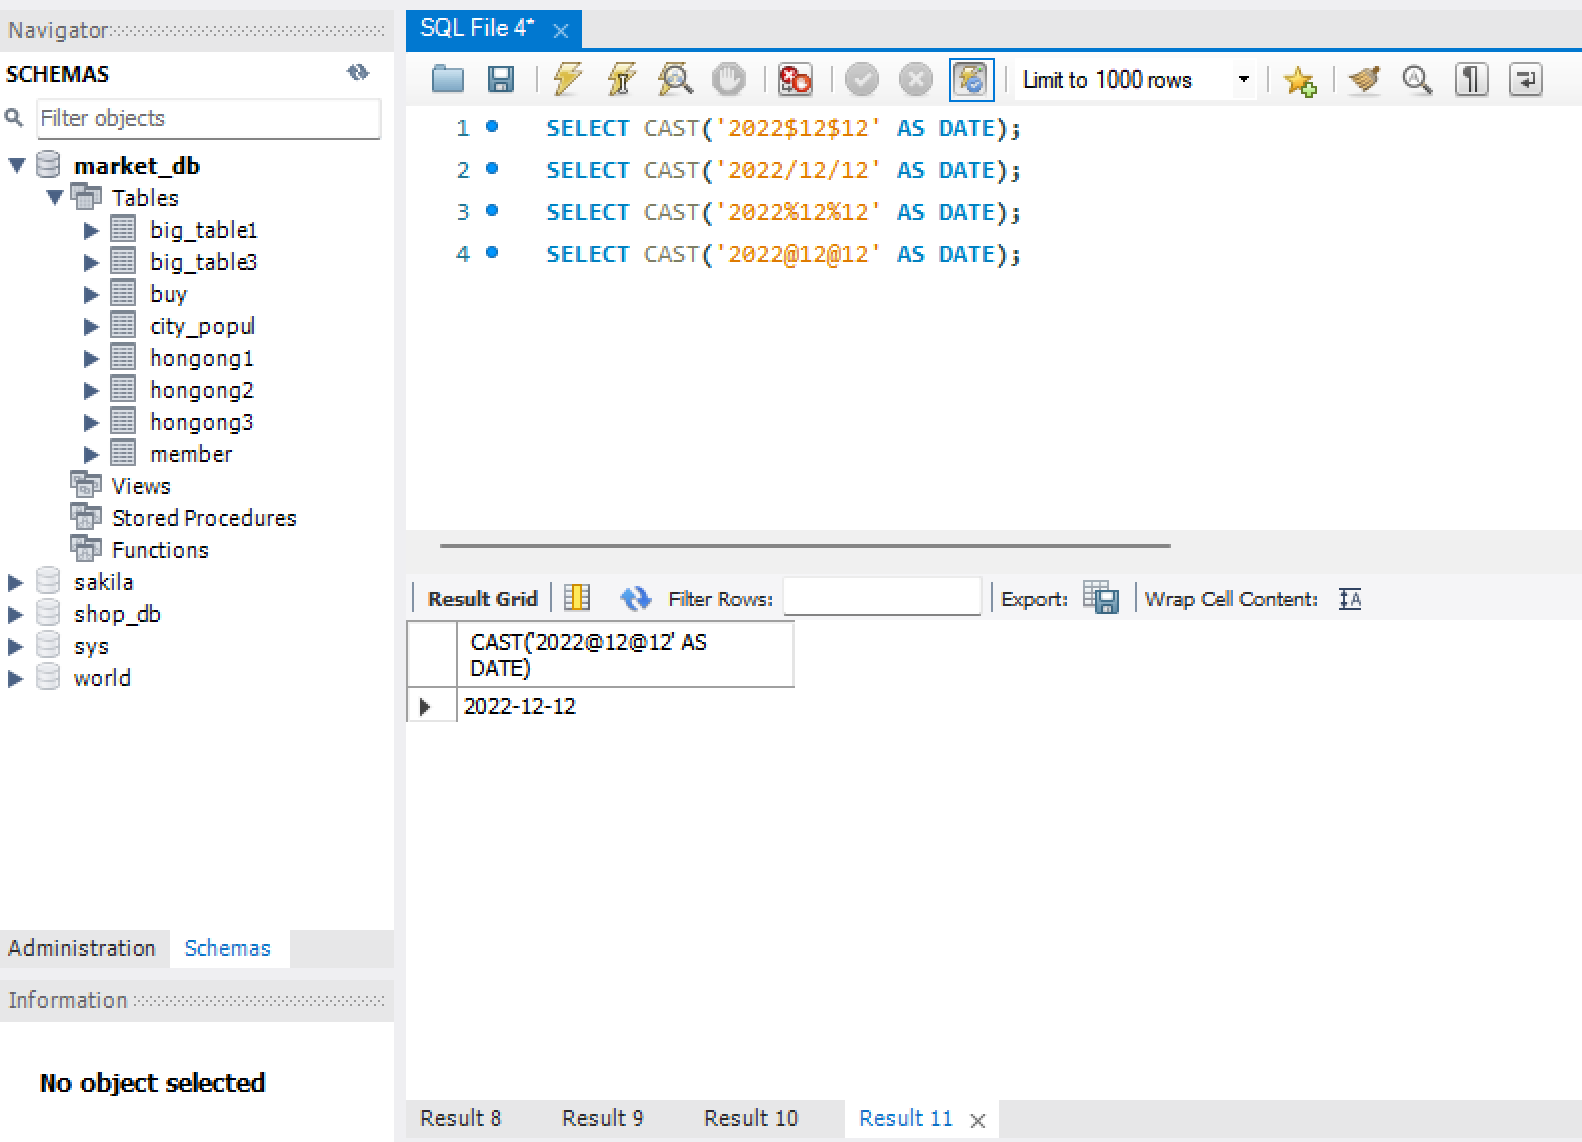Toggle Wrap Cell Content icon

(1350, 598)
